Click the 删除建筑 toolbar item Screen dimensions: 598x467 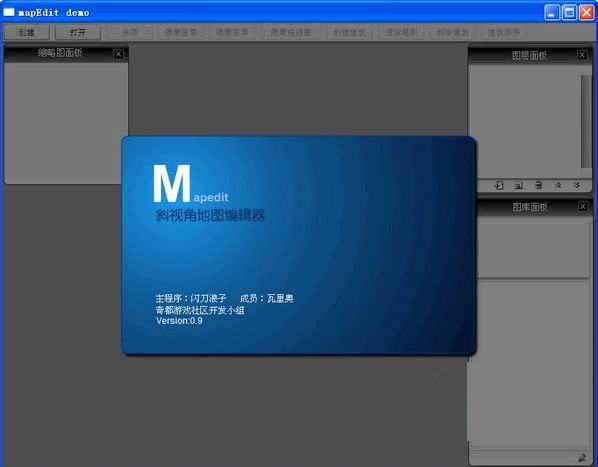[x=452, y=32]
